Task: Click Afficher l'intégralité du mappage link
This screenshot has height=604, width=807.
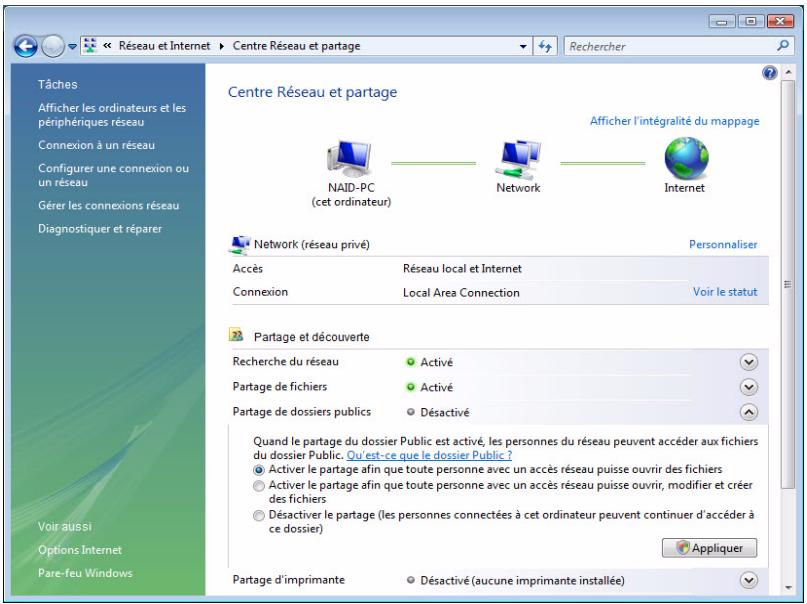Action: (674, 121)
